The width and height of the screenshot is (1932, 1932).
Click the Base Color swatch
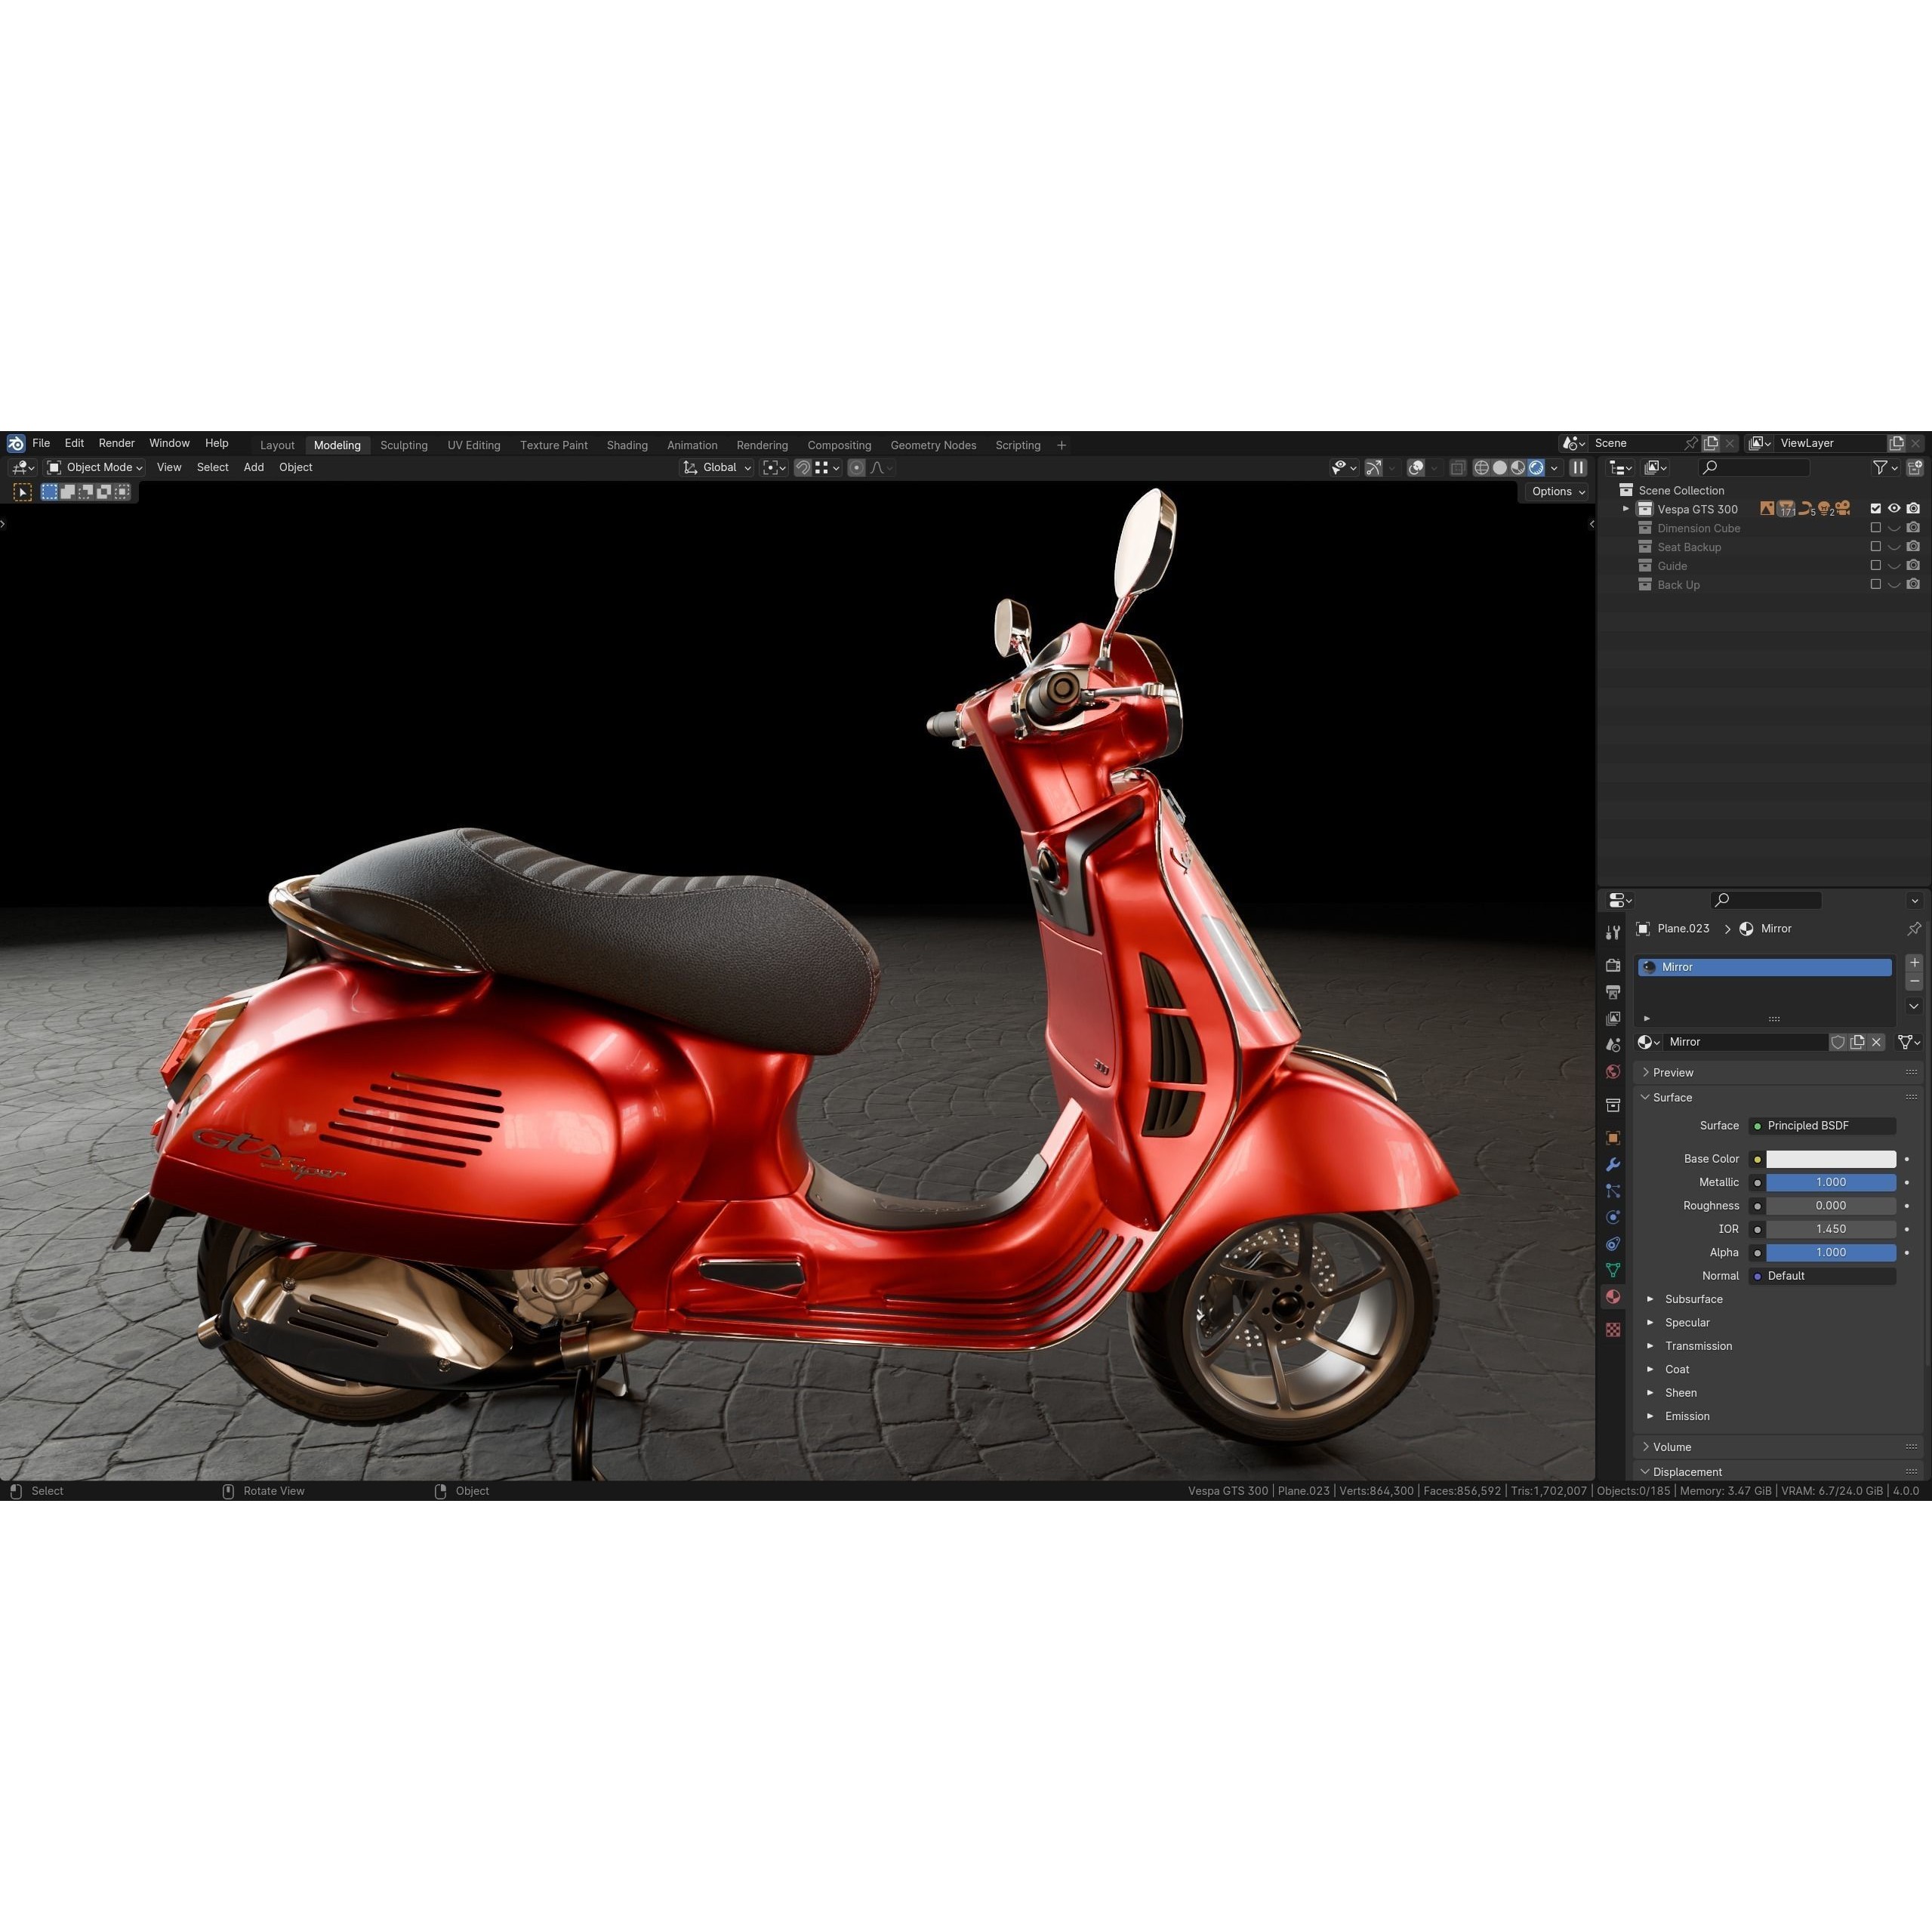point(1831,1159)
